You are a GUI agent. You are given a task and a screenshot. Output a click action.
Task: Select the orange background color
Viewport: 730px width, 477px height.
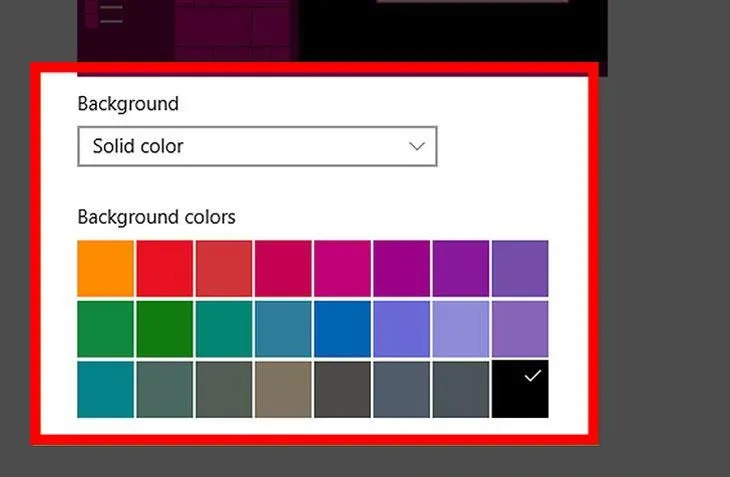click(x=105, y=268)
